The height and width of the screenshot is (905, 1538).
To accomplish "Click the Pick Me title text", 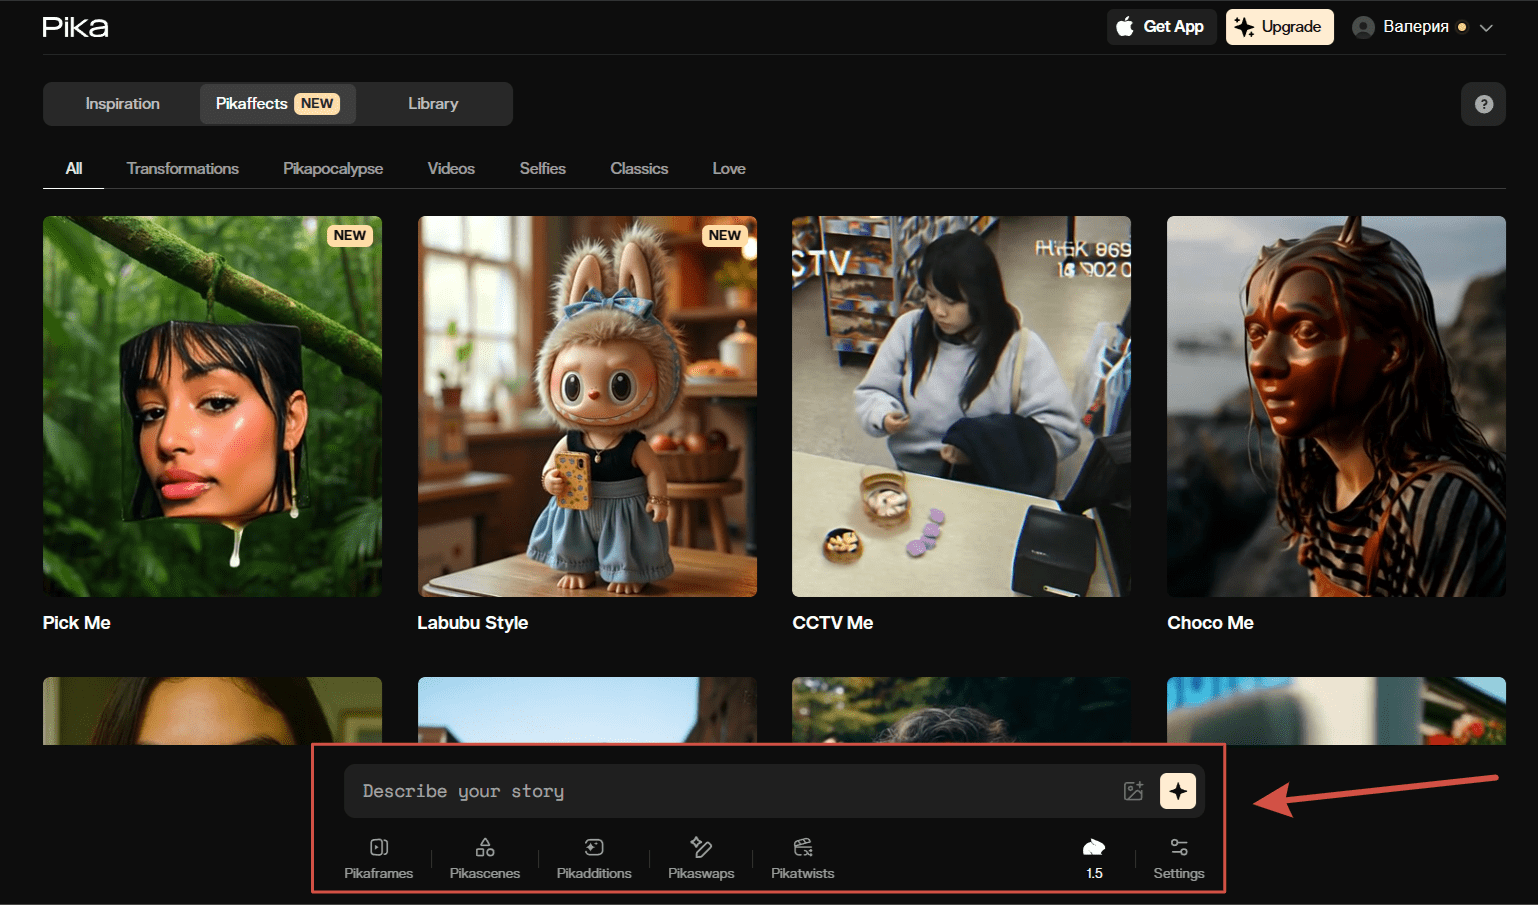I will (x=77, y=623).
